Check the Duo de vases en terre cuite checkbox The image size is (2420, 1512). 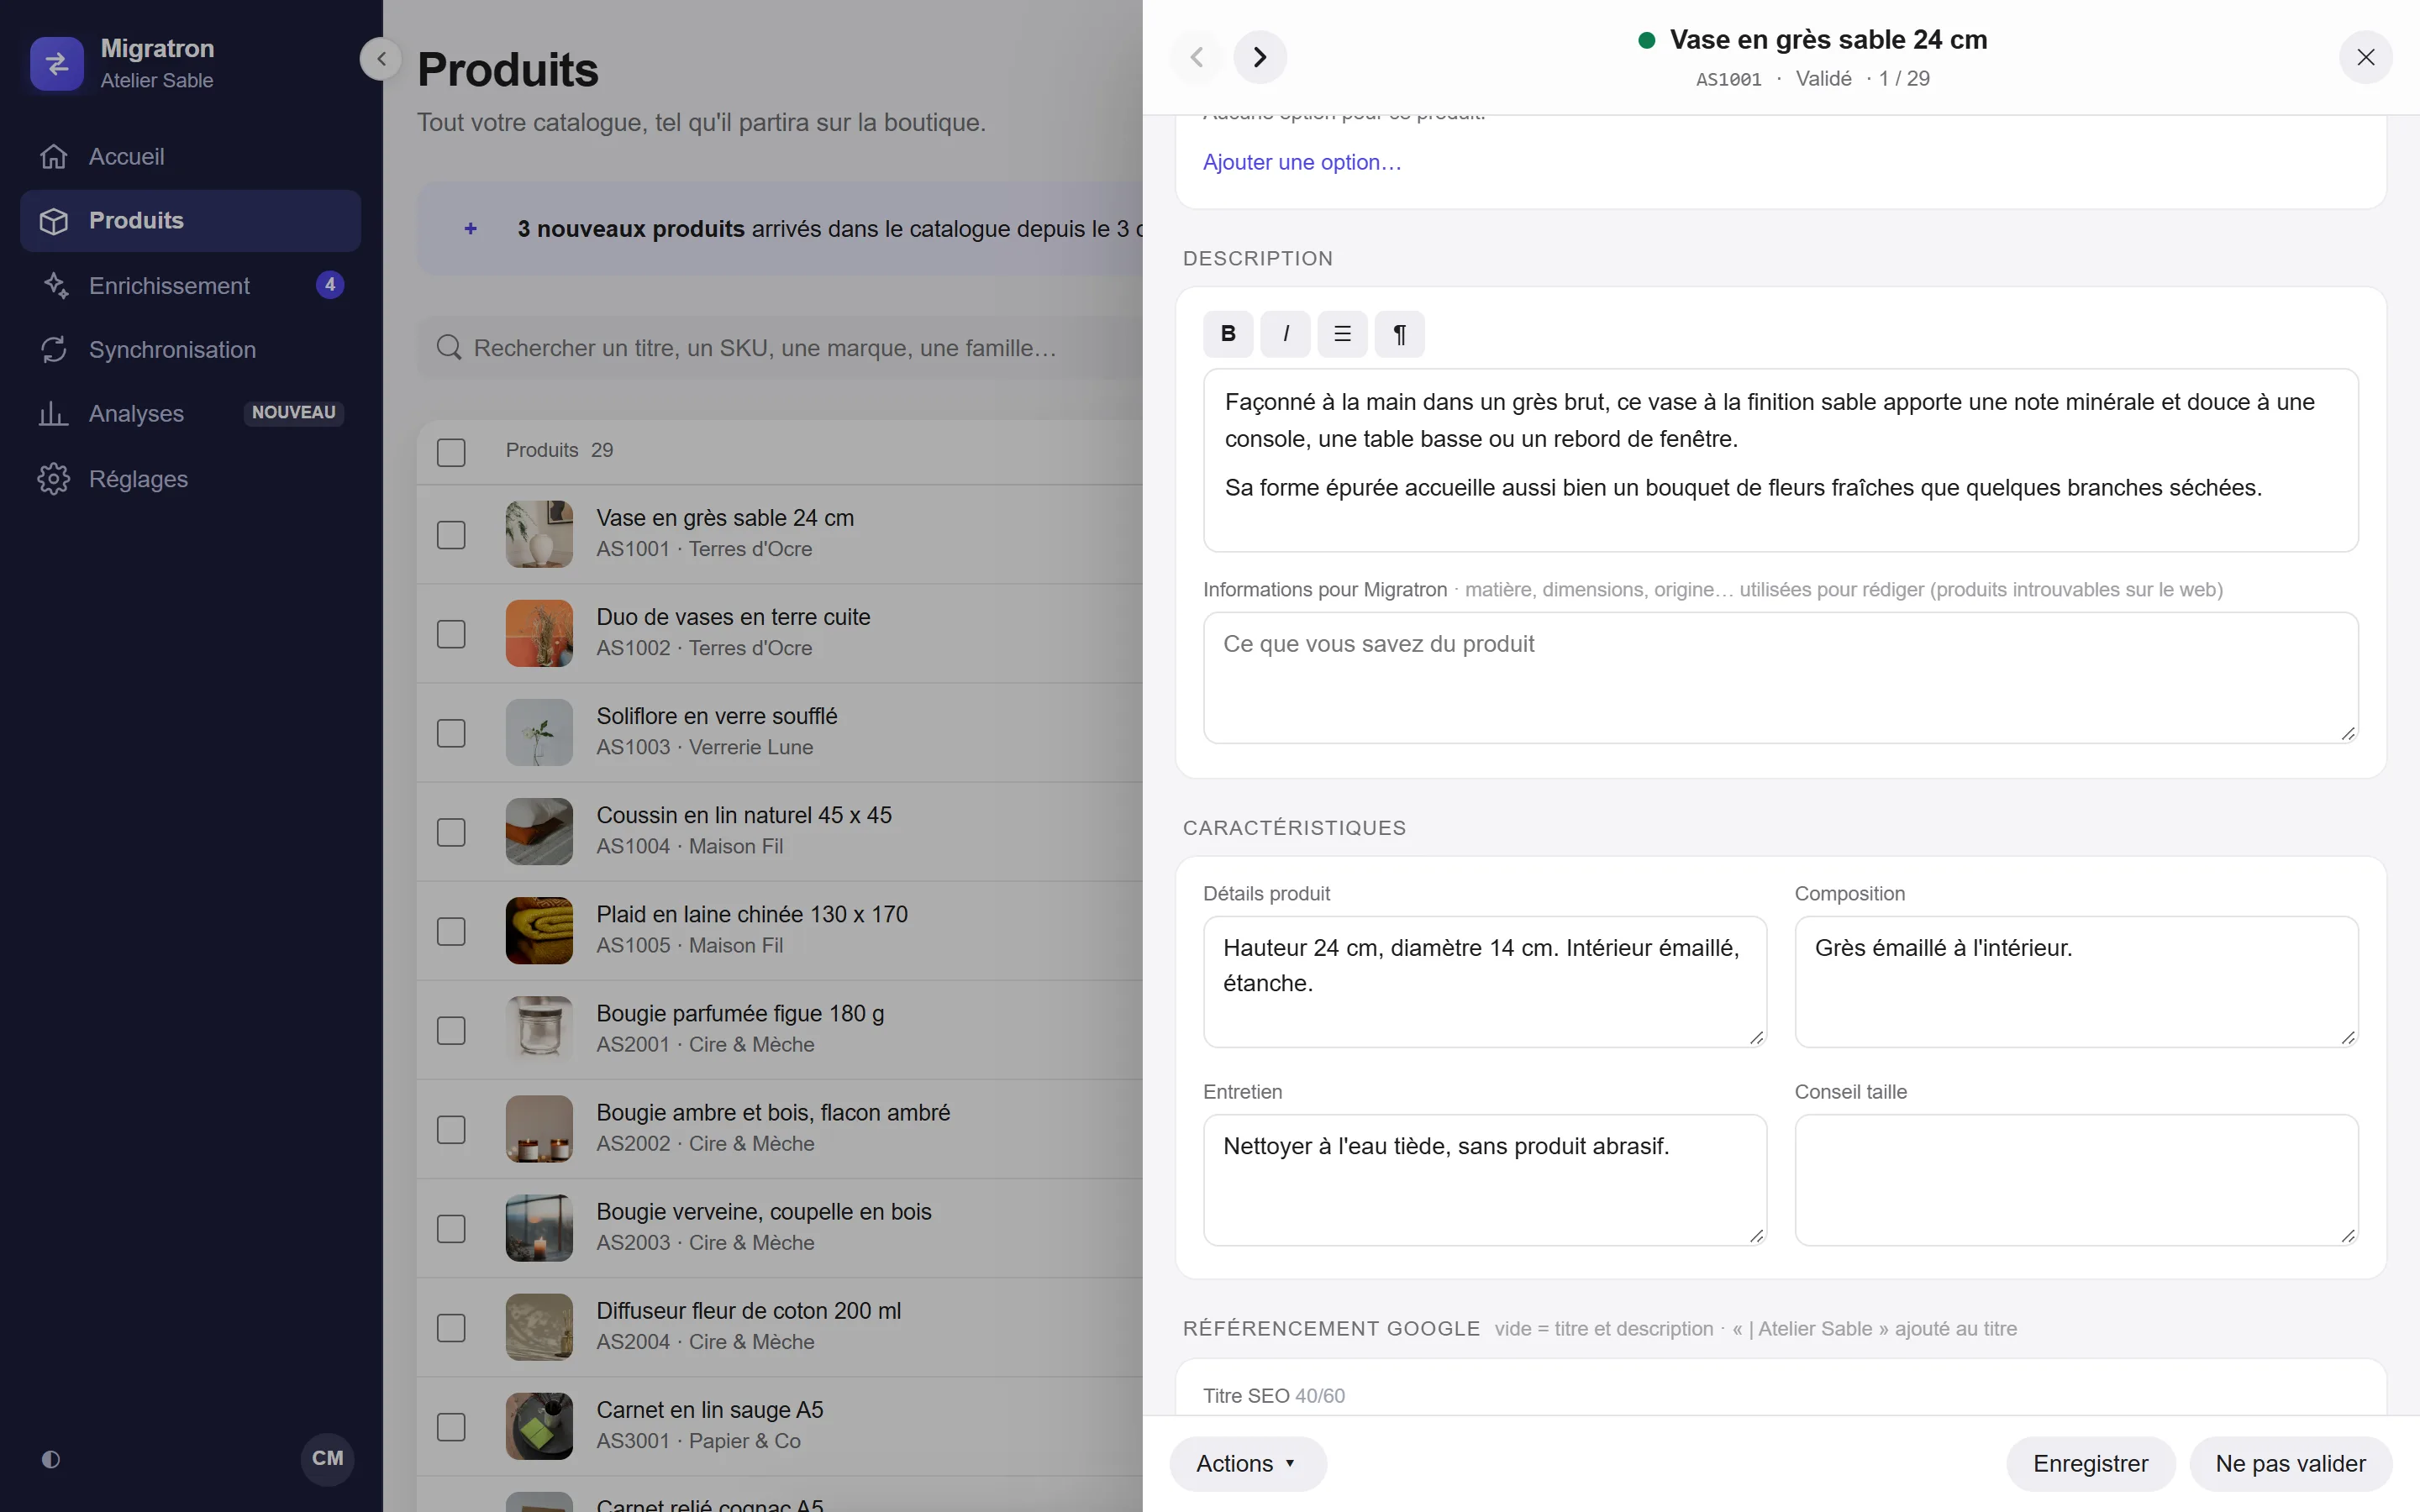click(451, 634)
